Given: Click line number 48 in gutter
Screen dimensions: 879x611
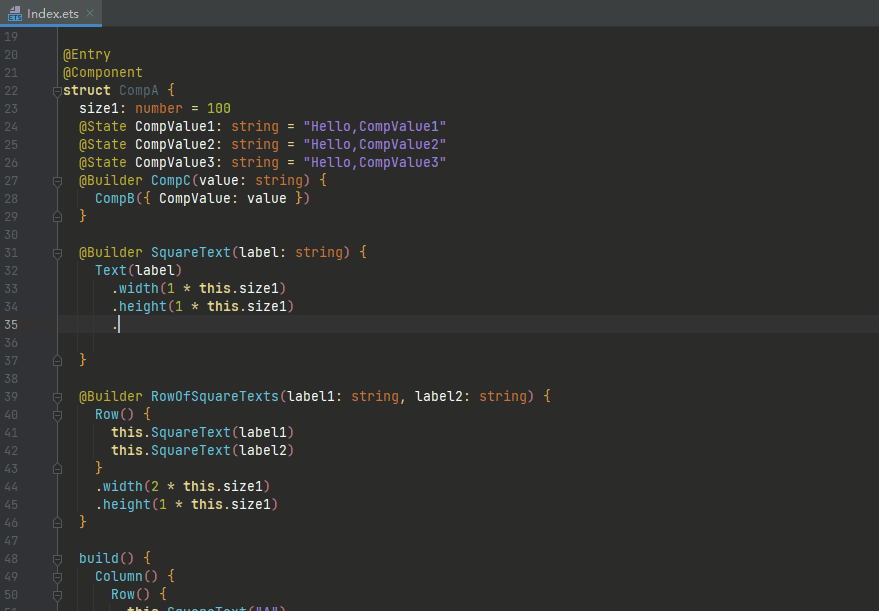Looking at the screenshot, I should pos(11,559).
